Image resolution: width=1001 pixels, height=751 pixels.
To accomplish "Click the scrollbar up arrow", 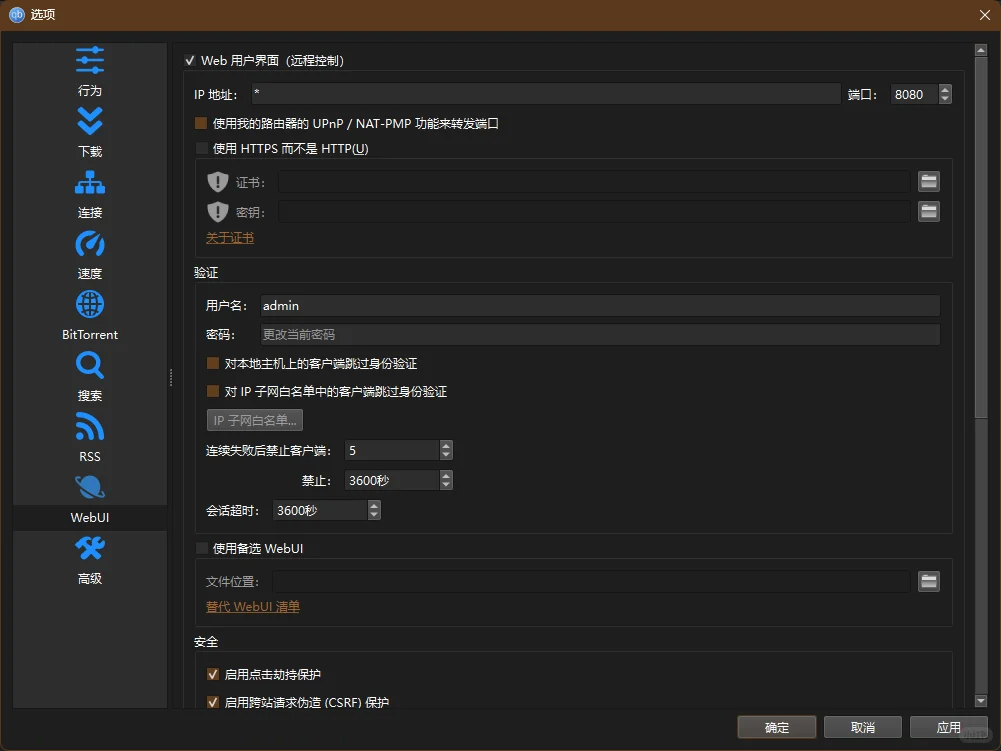I will point(981,50).
